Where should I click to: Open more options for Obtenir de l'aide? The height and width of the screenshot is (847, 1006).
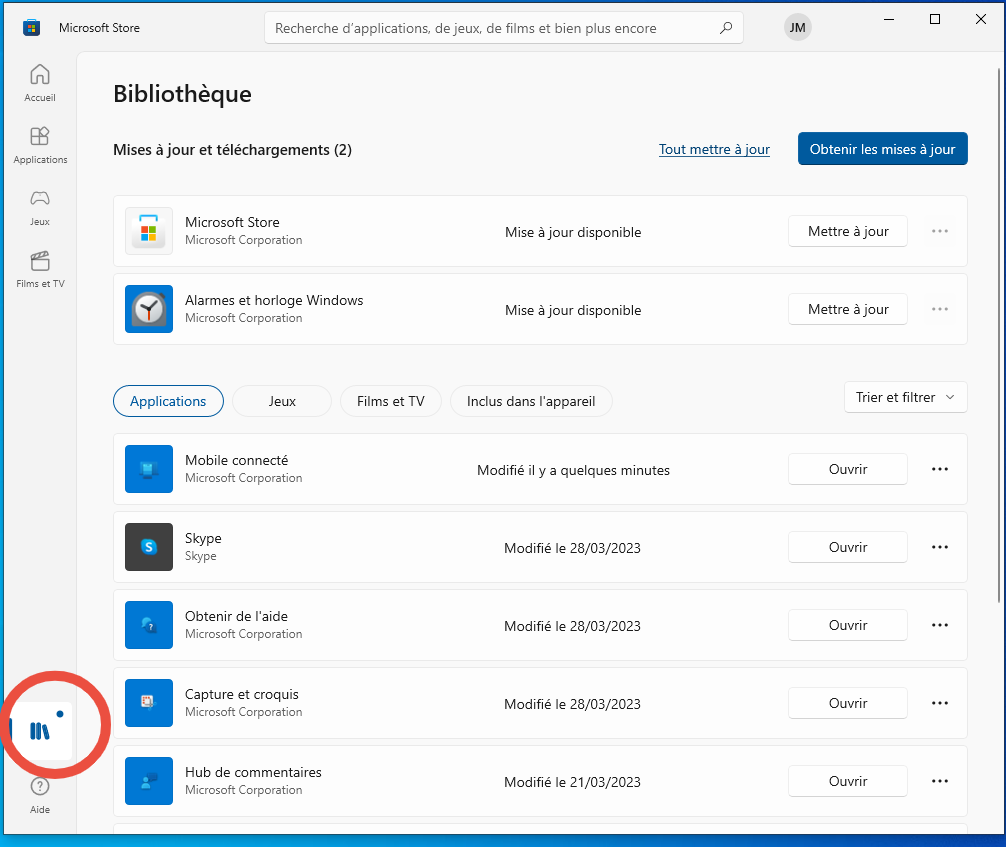940,625
